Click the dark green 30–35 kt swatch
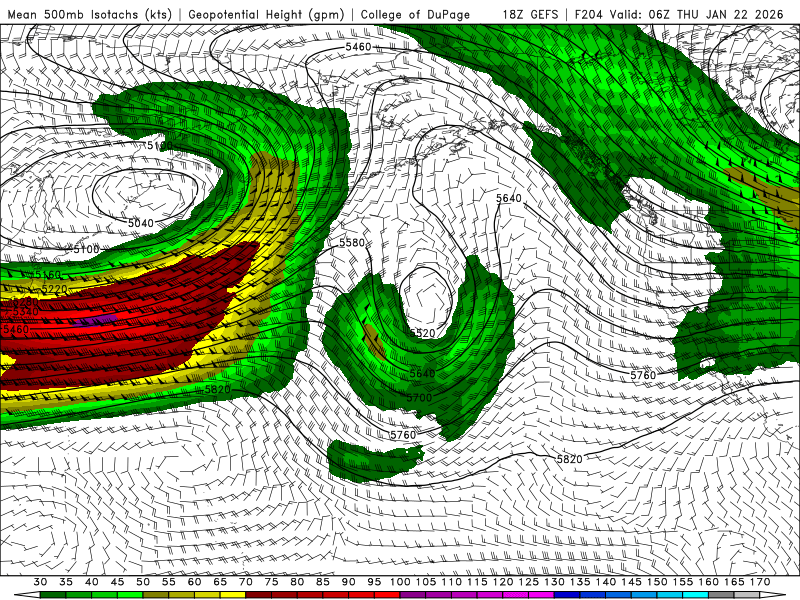The image size is (800, 600). 53,595
